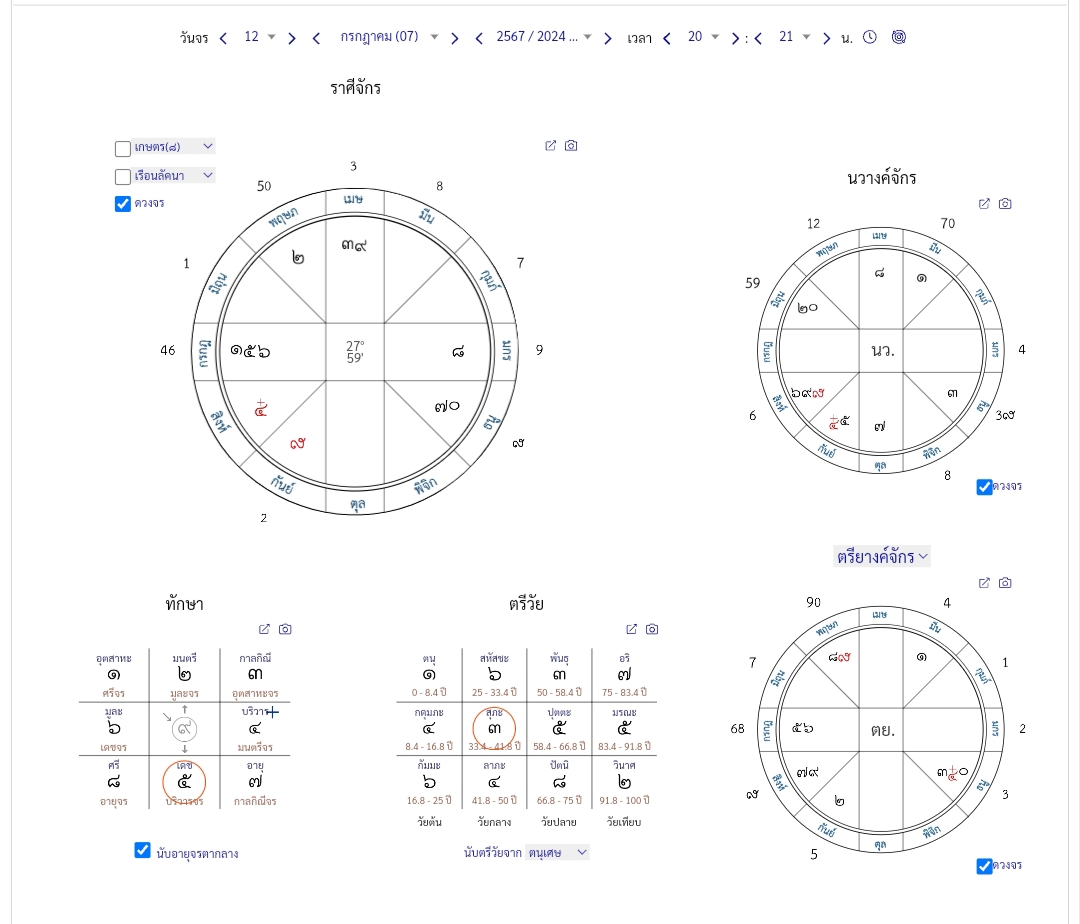Advance to next year arrow
This screenshot has width=1080, height=924.
coord(608,39)
